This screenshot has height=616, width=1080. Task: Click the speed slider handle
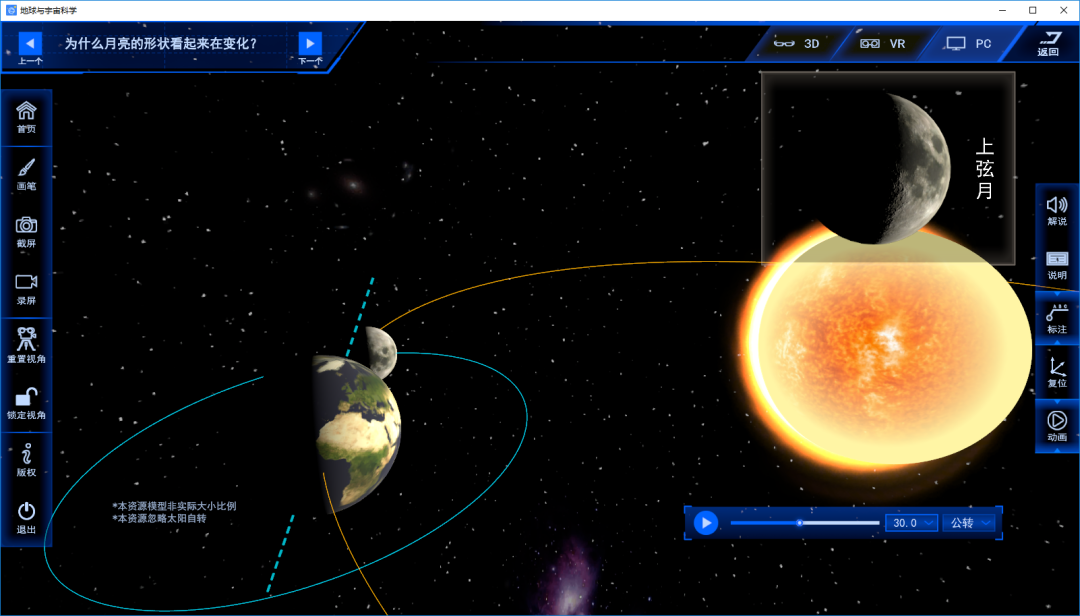point(800,523)
